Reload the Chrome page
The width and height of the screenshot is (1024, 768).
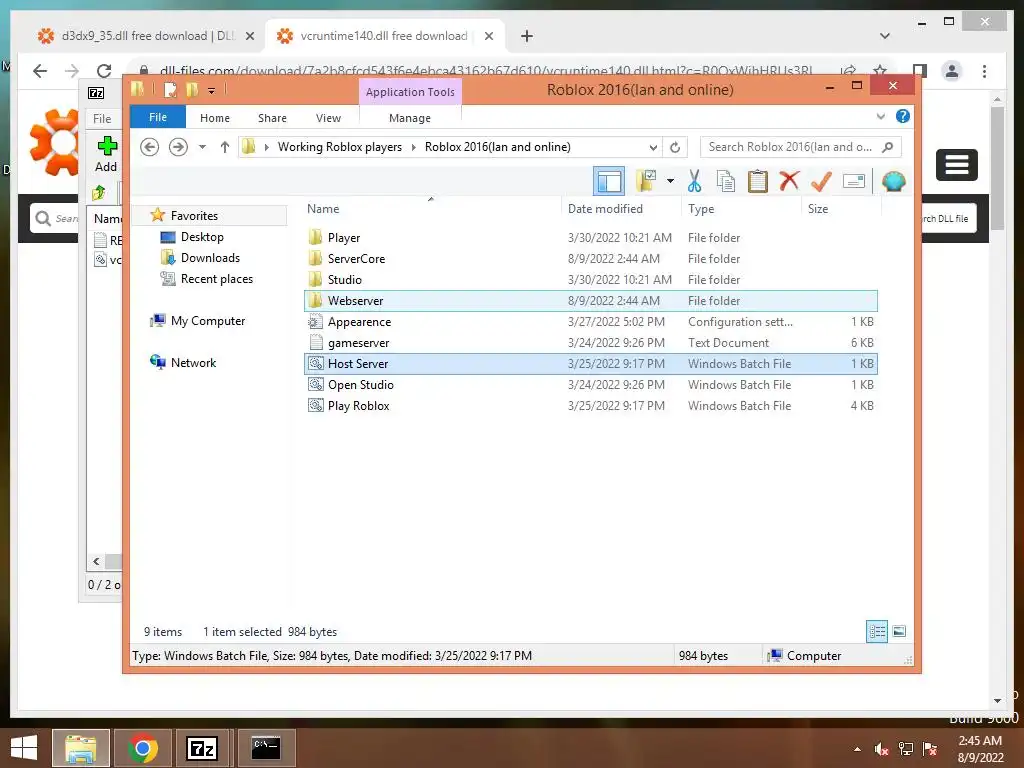coord(103,71)
